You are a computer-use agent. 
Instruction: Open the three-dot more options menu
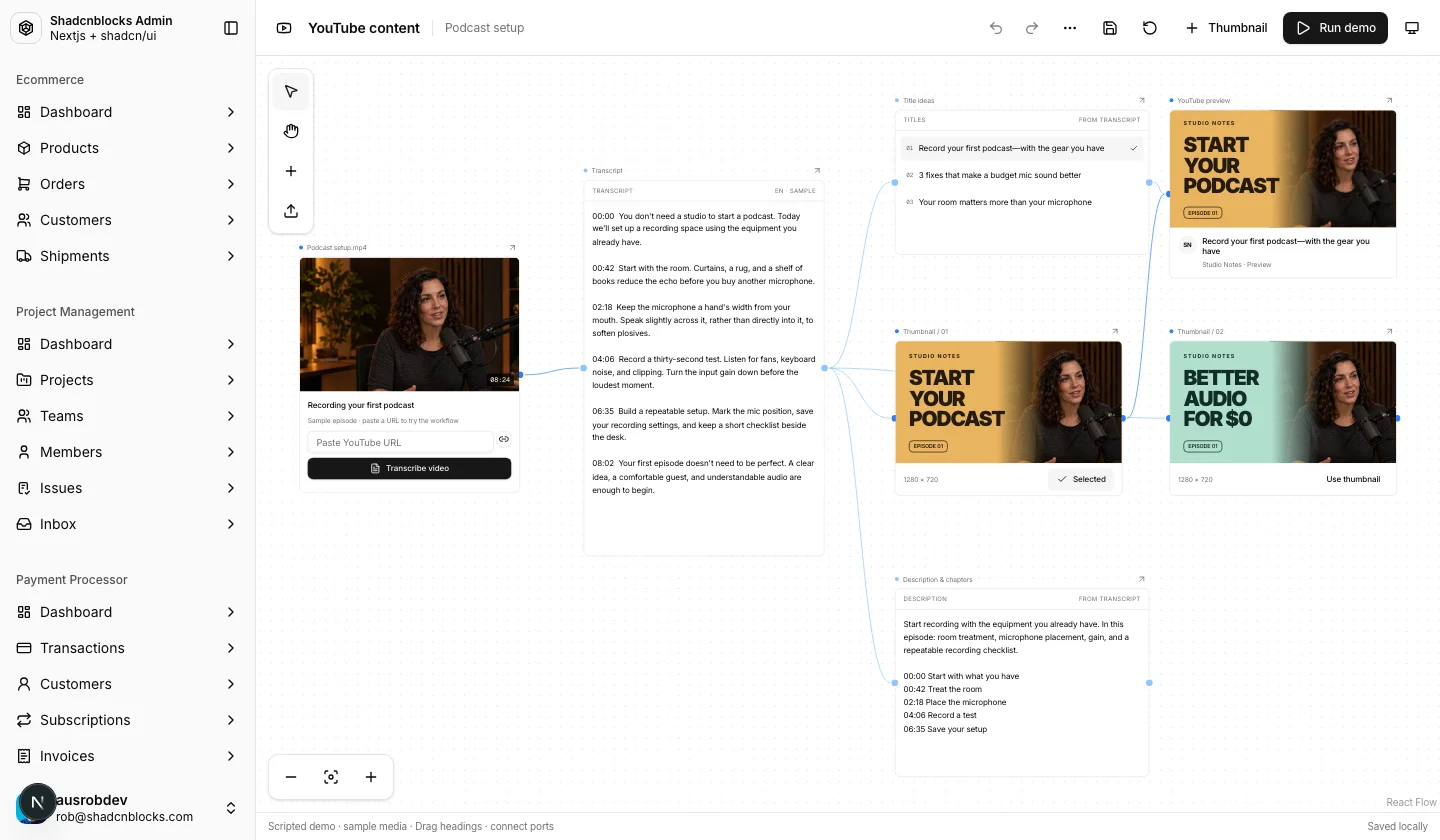pyautogui.click(x=1070, y=28)
